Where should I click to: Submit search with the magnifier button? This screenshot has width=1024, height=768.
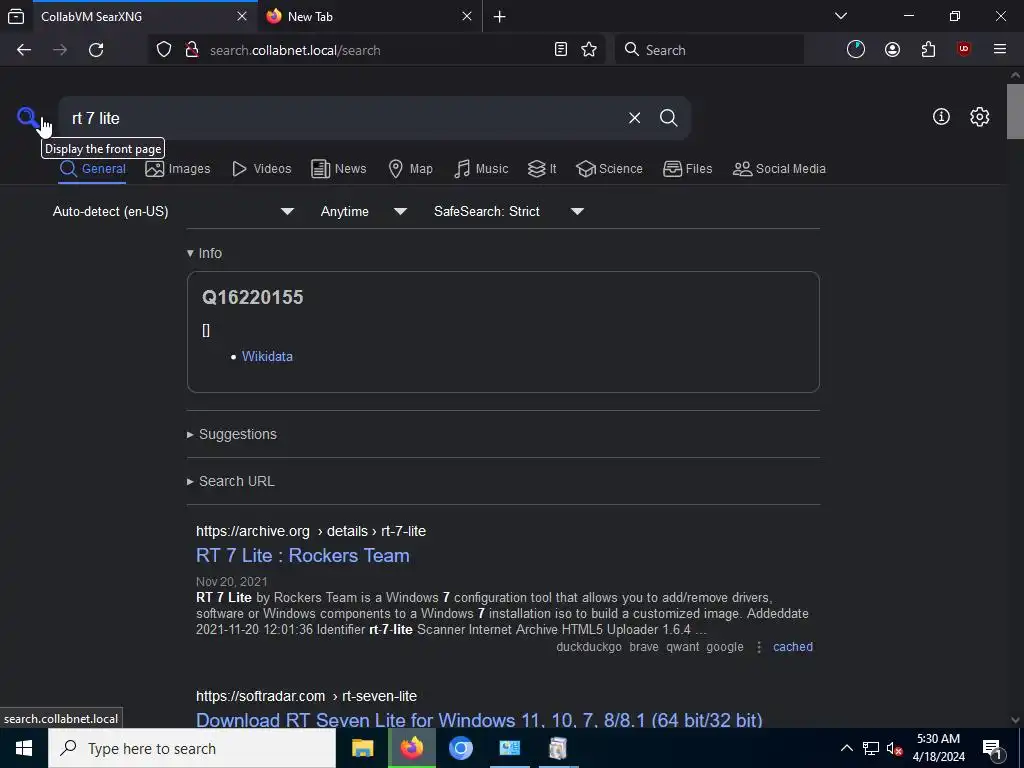(668, 118)
